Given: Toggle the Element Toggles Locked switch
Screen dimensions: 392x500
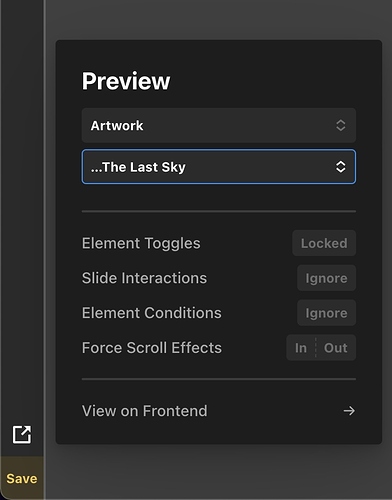Looking at the screenshot, I should [x=324, y=243].
